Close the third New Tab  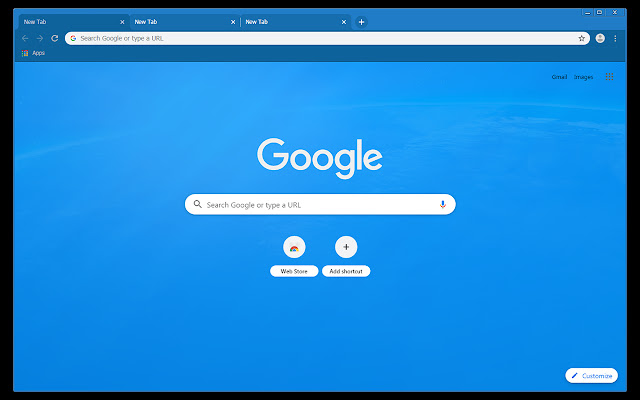(x=344, y=22)
